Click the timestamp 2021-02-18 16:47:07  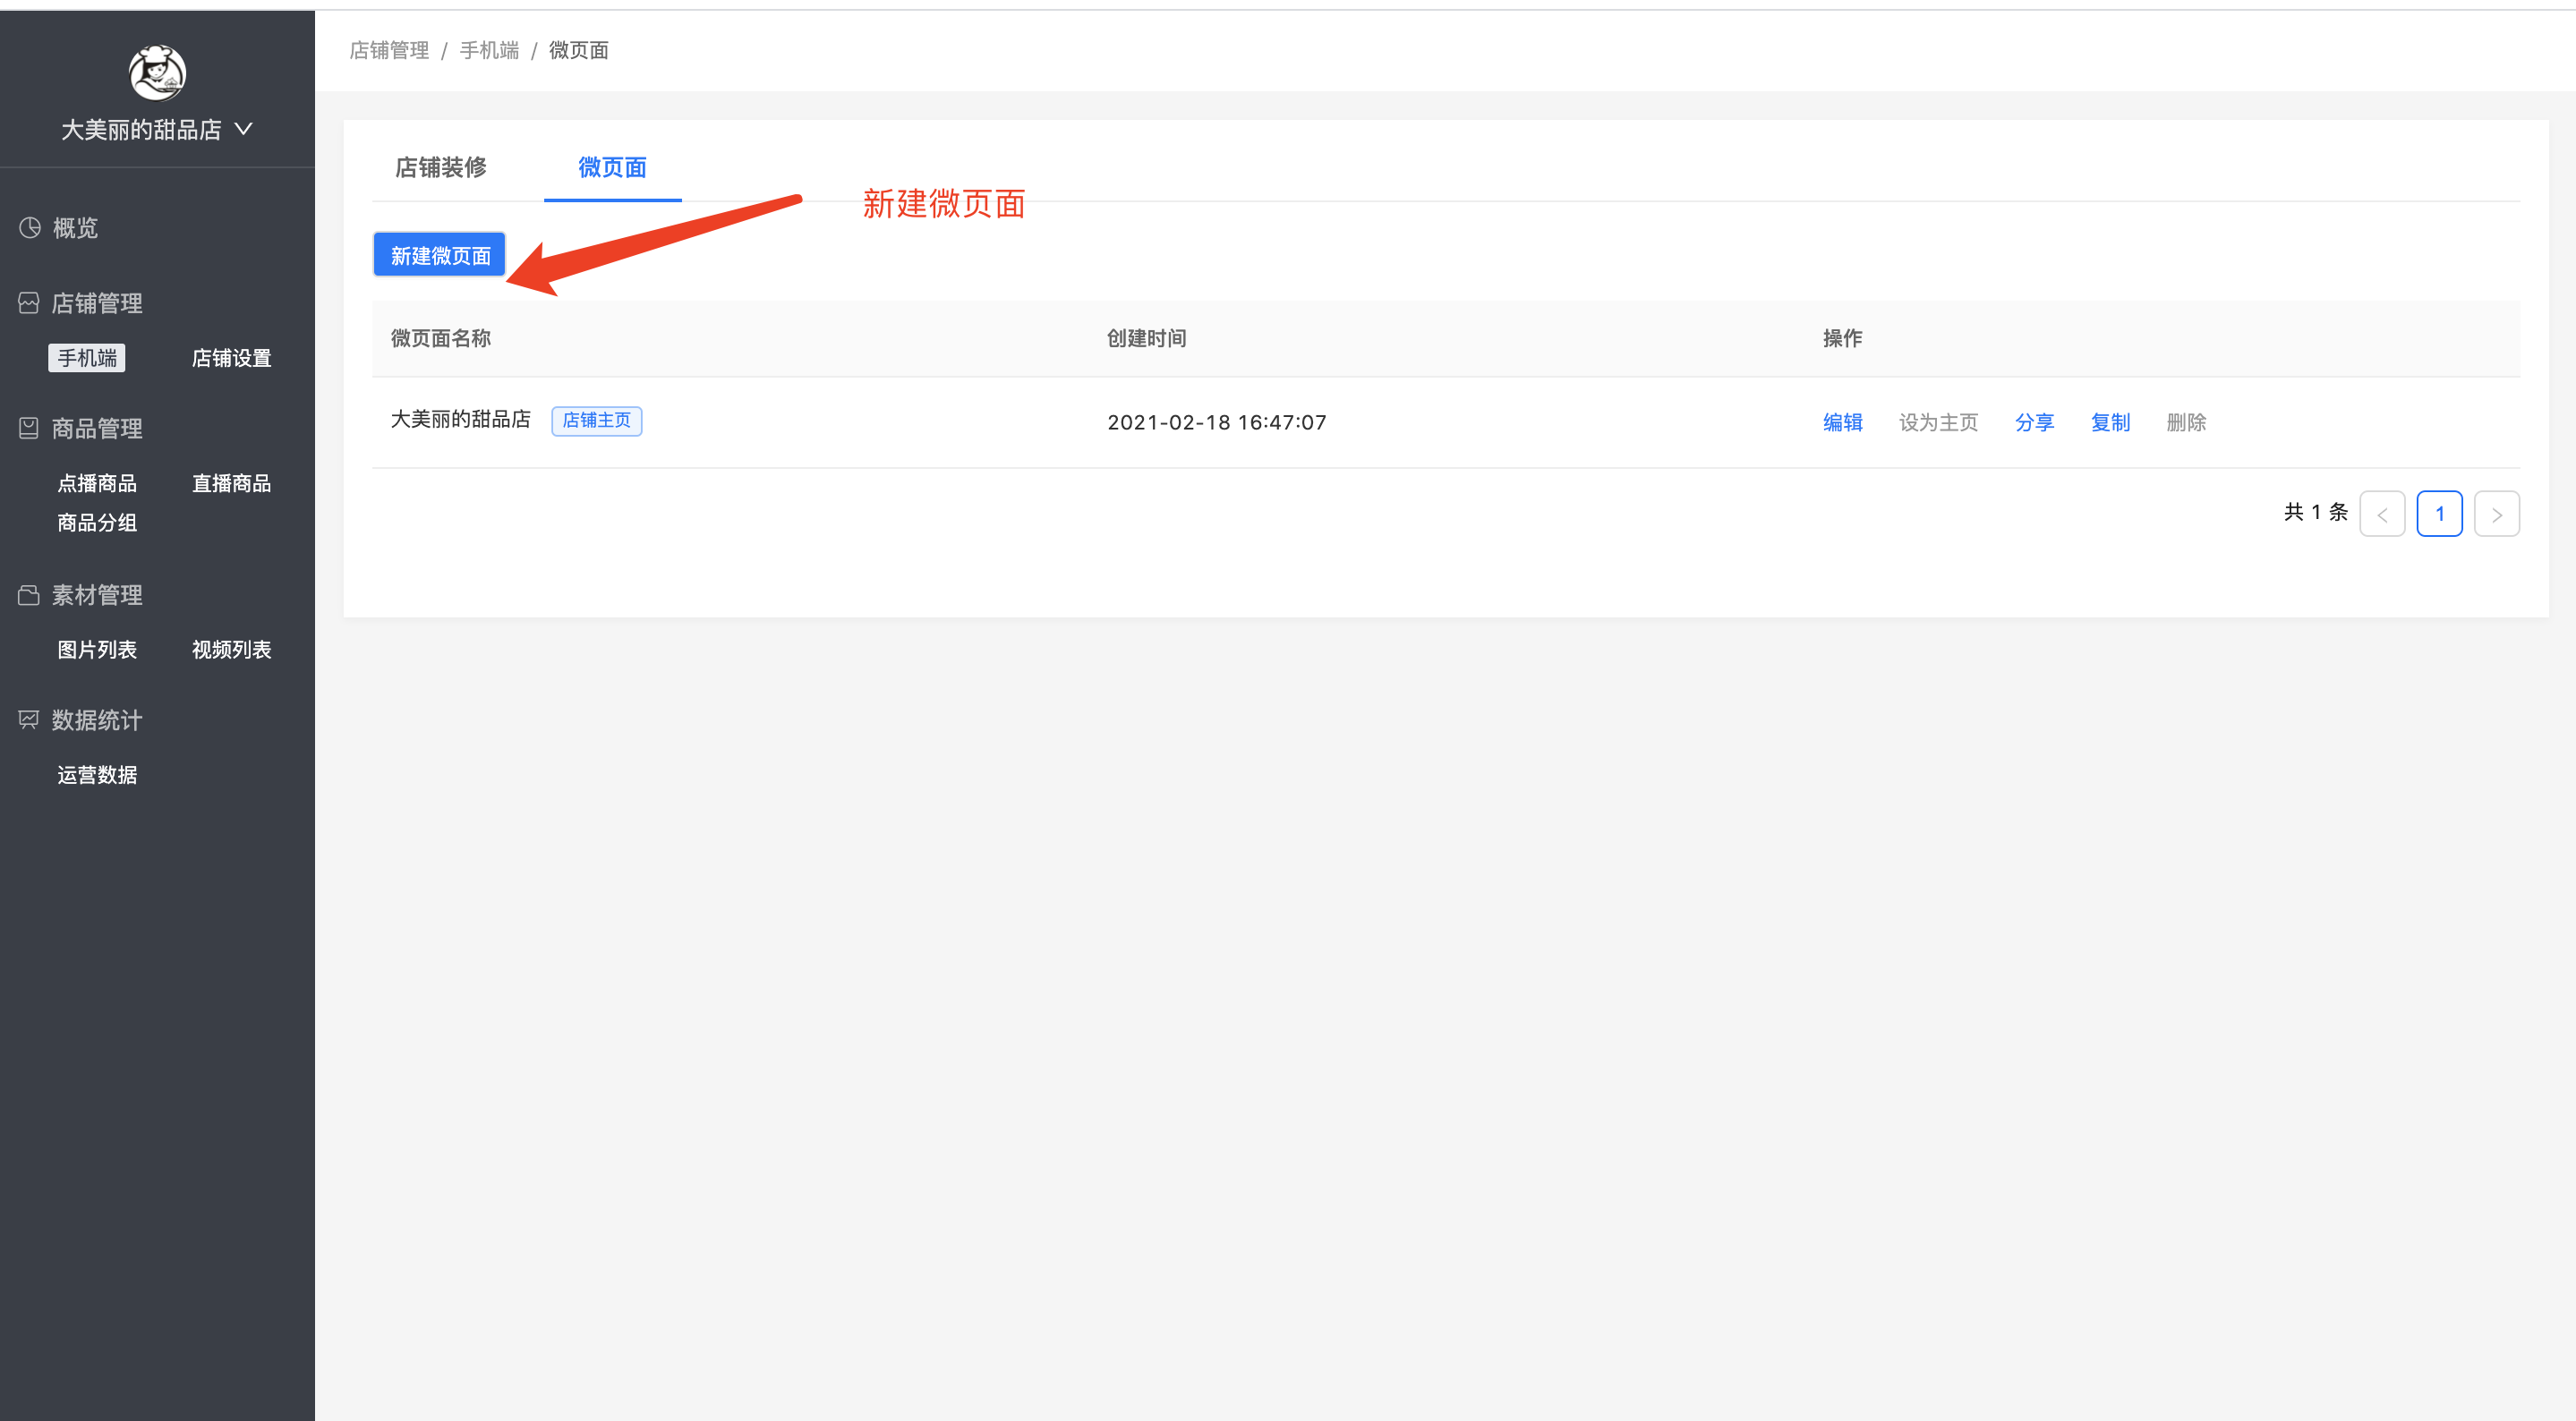pos(1217,422)
